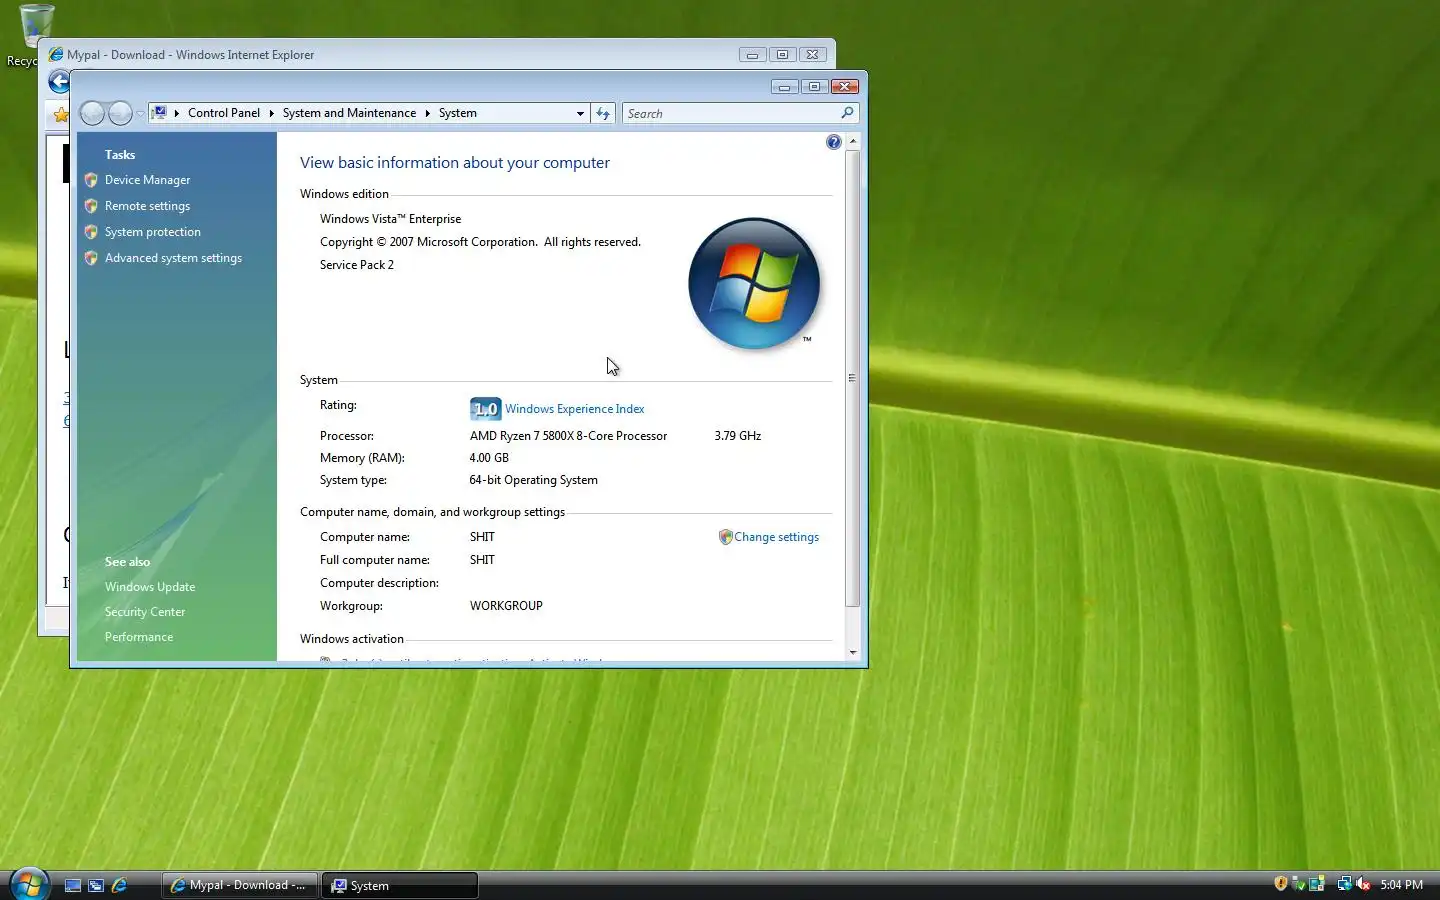
Task: Select System in the breadcrumb
Action: point(458,113)
